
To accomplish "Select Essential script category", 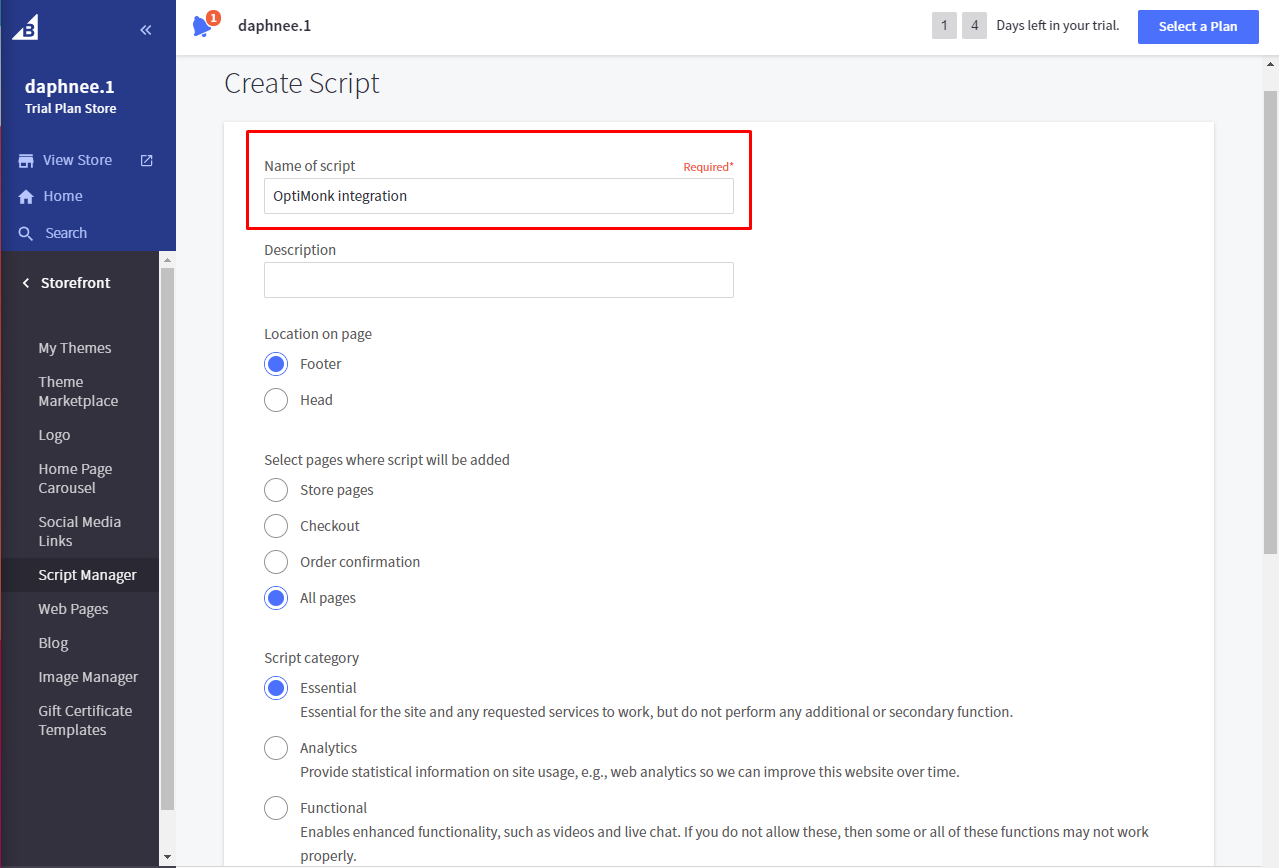I will click(x=276, y=688).
